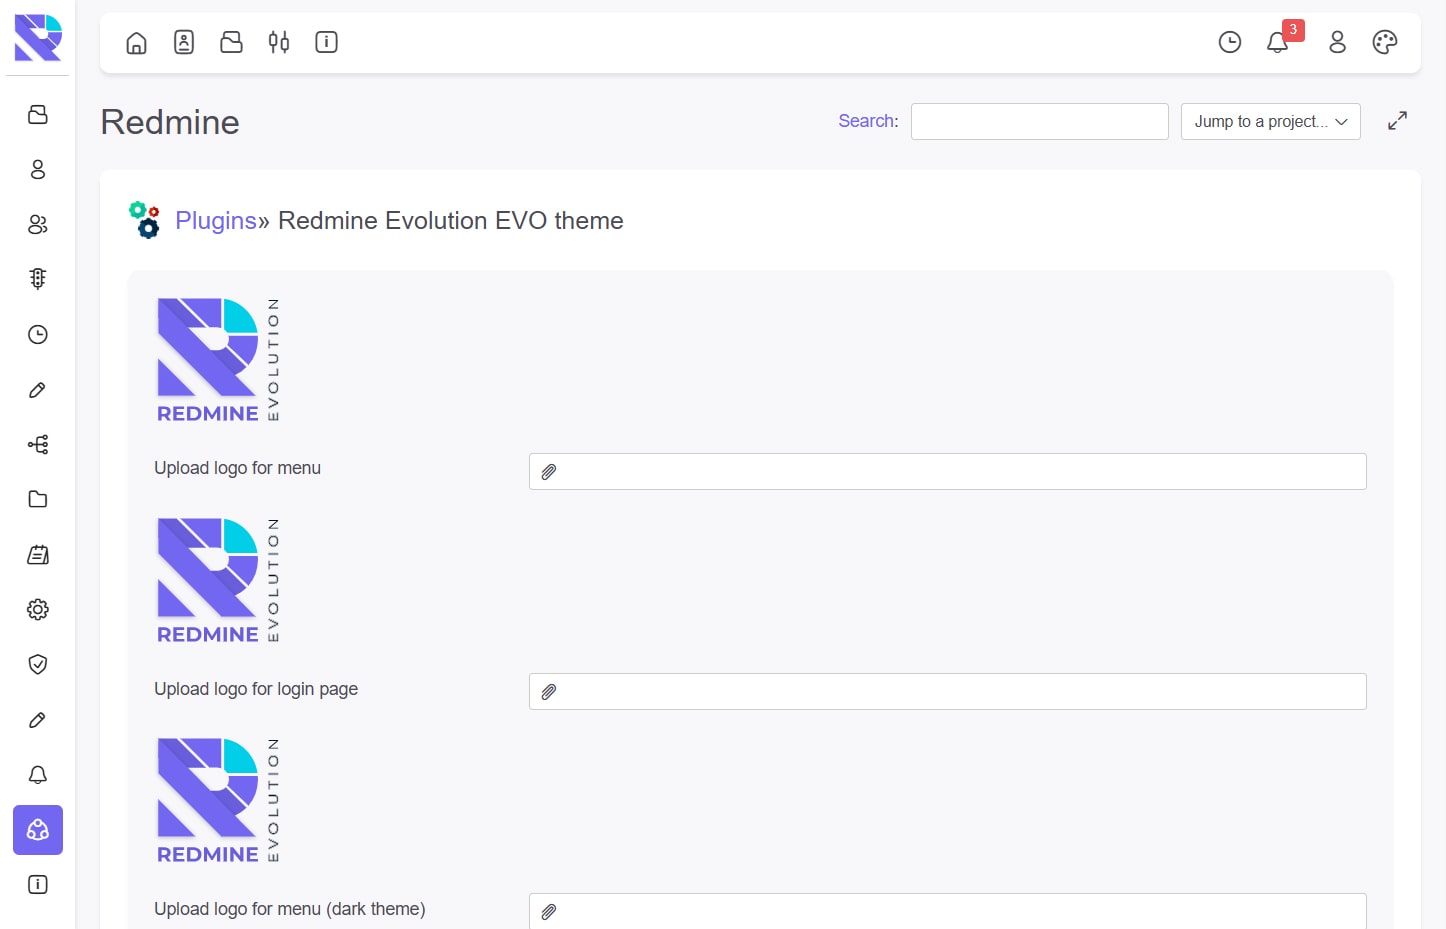This screenshot has width=1446, height=929.
Task: Click the info icon in the top toolbar
Action: tap(326, 42)
